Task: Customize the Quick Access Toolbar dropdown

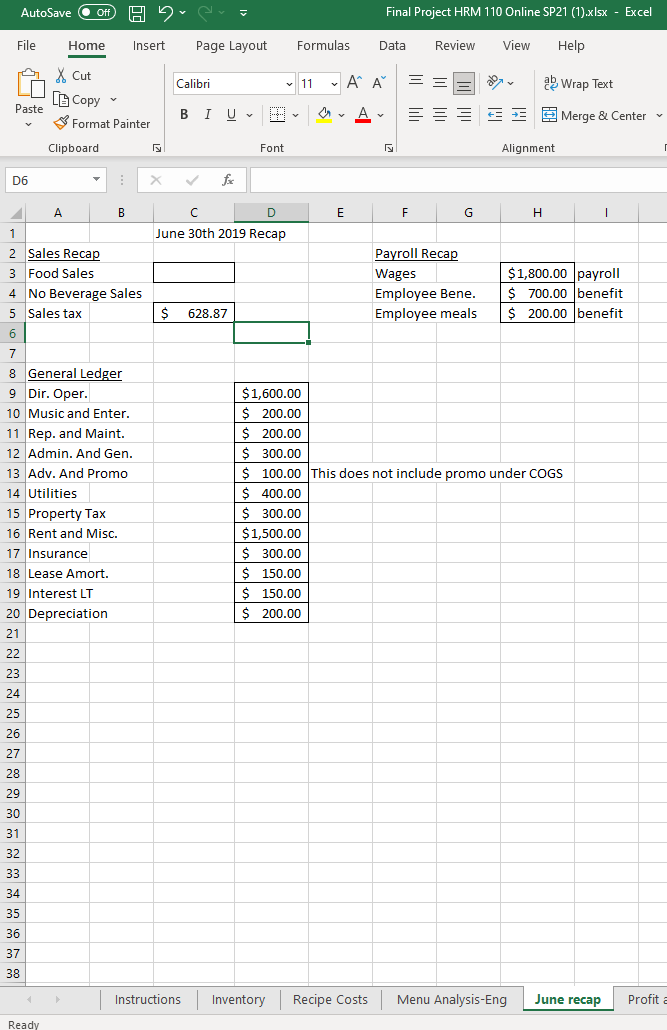Action: click(x=243, y=12)
